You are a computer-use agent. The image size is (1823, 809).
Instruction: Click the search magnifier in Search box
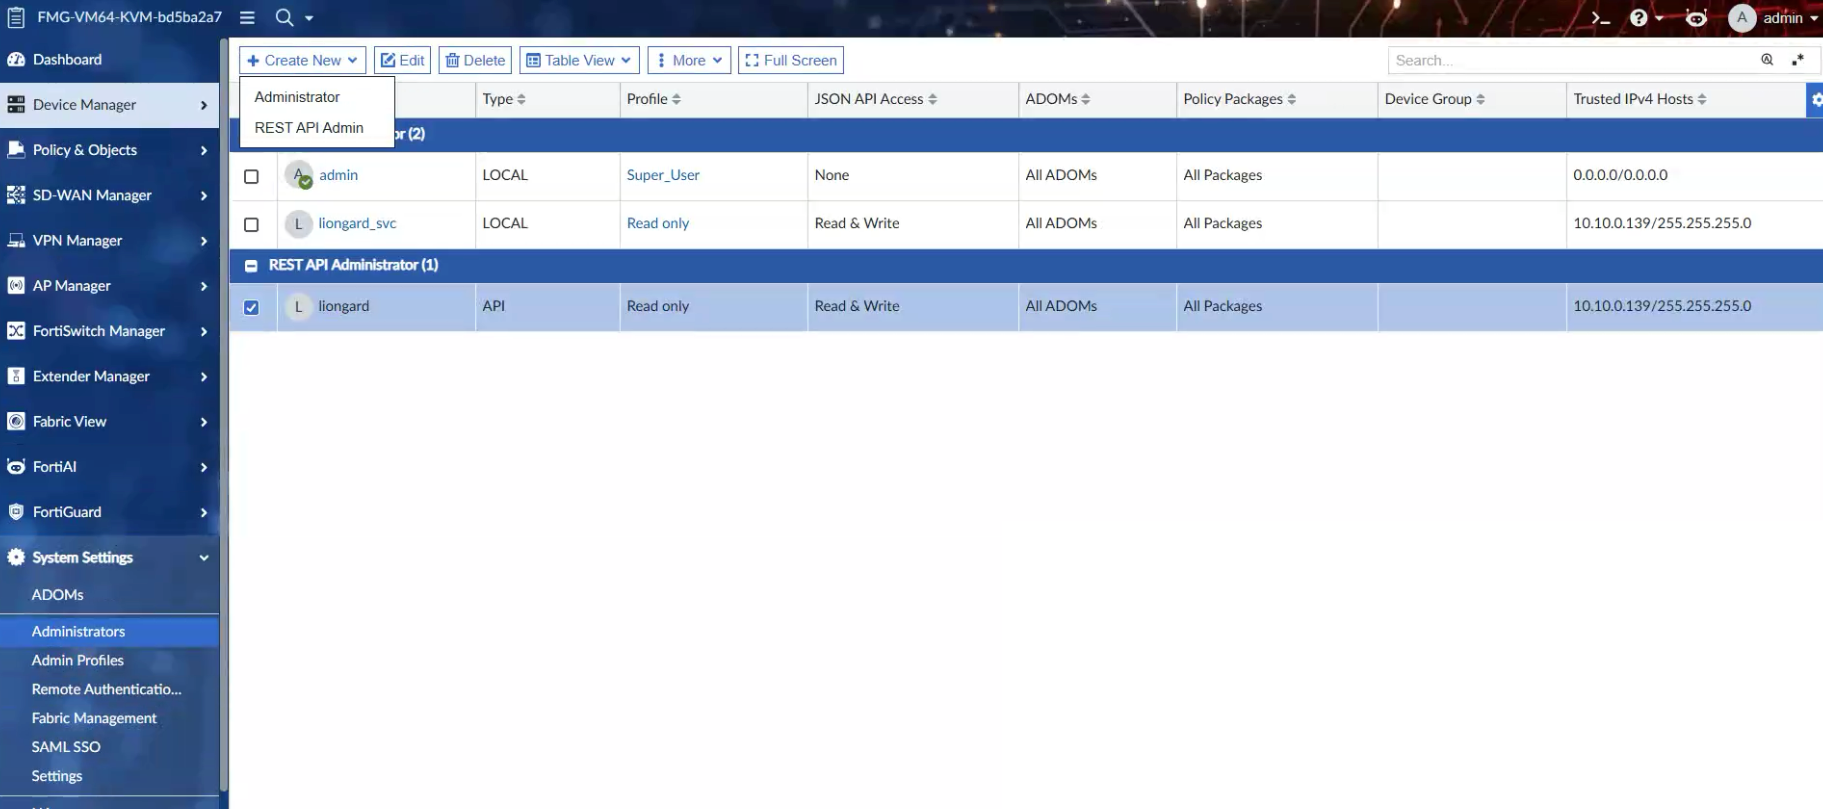coord(1767,60)
